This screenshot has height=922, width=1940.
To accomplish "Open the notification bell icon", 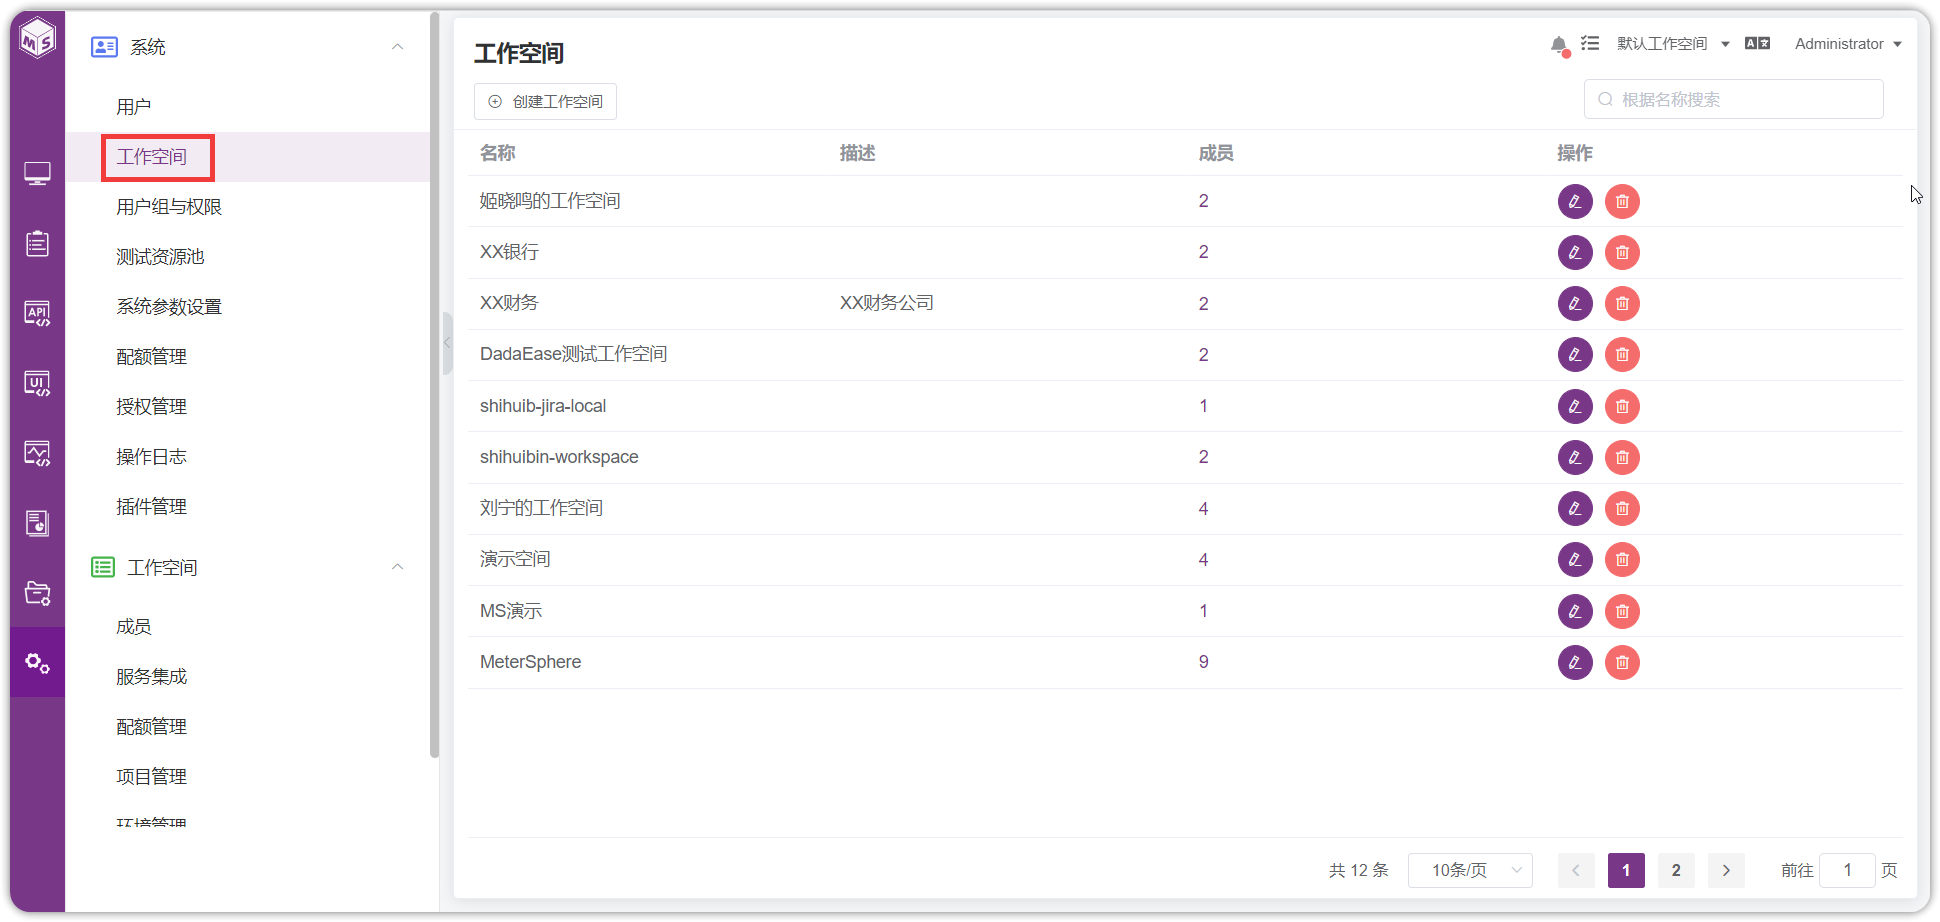I will point(1559,45).
